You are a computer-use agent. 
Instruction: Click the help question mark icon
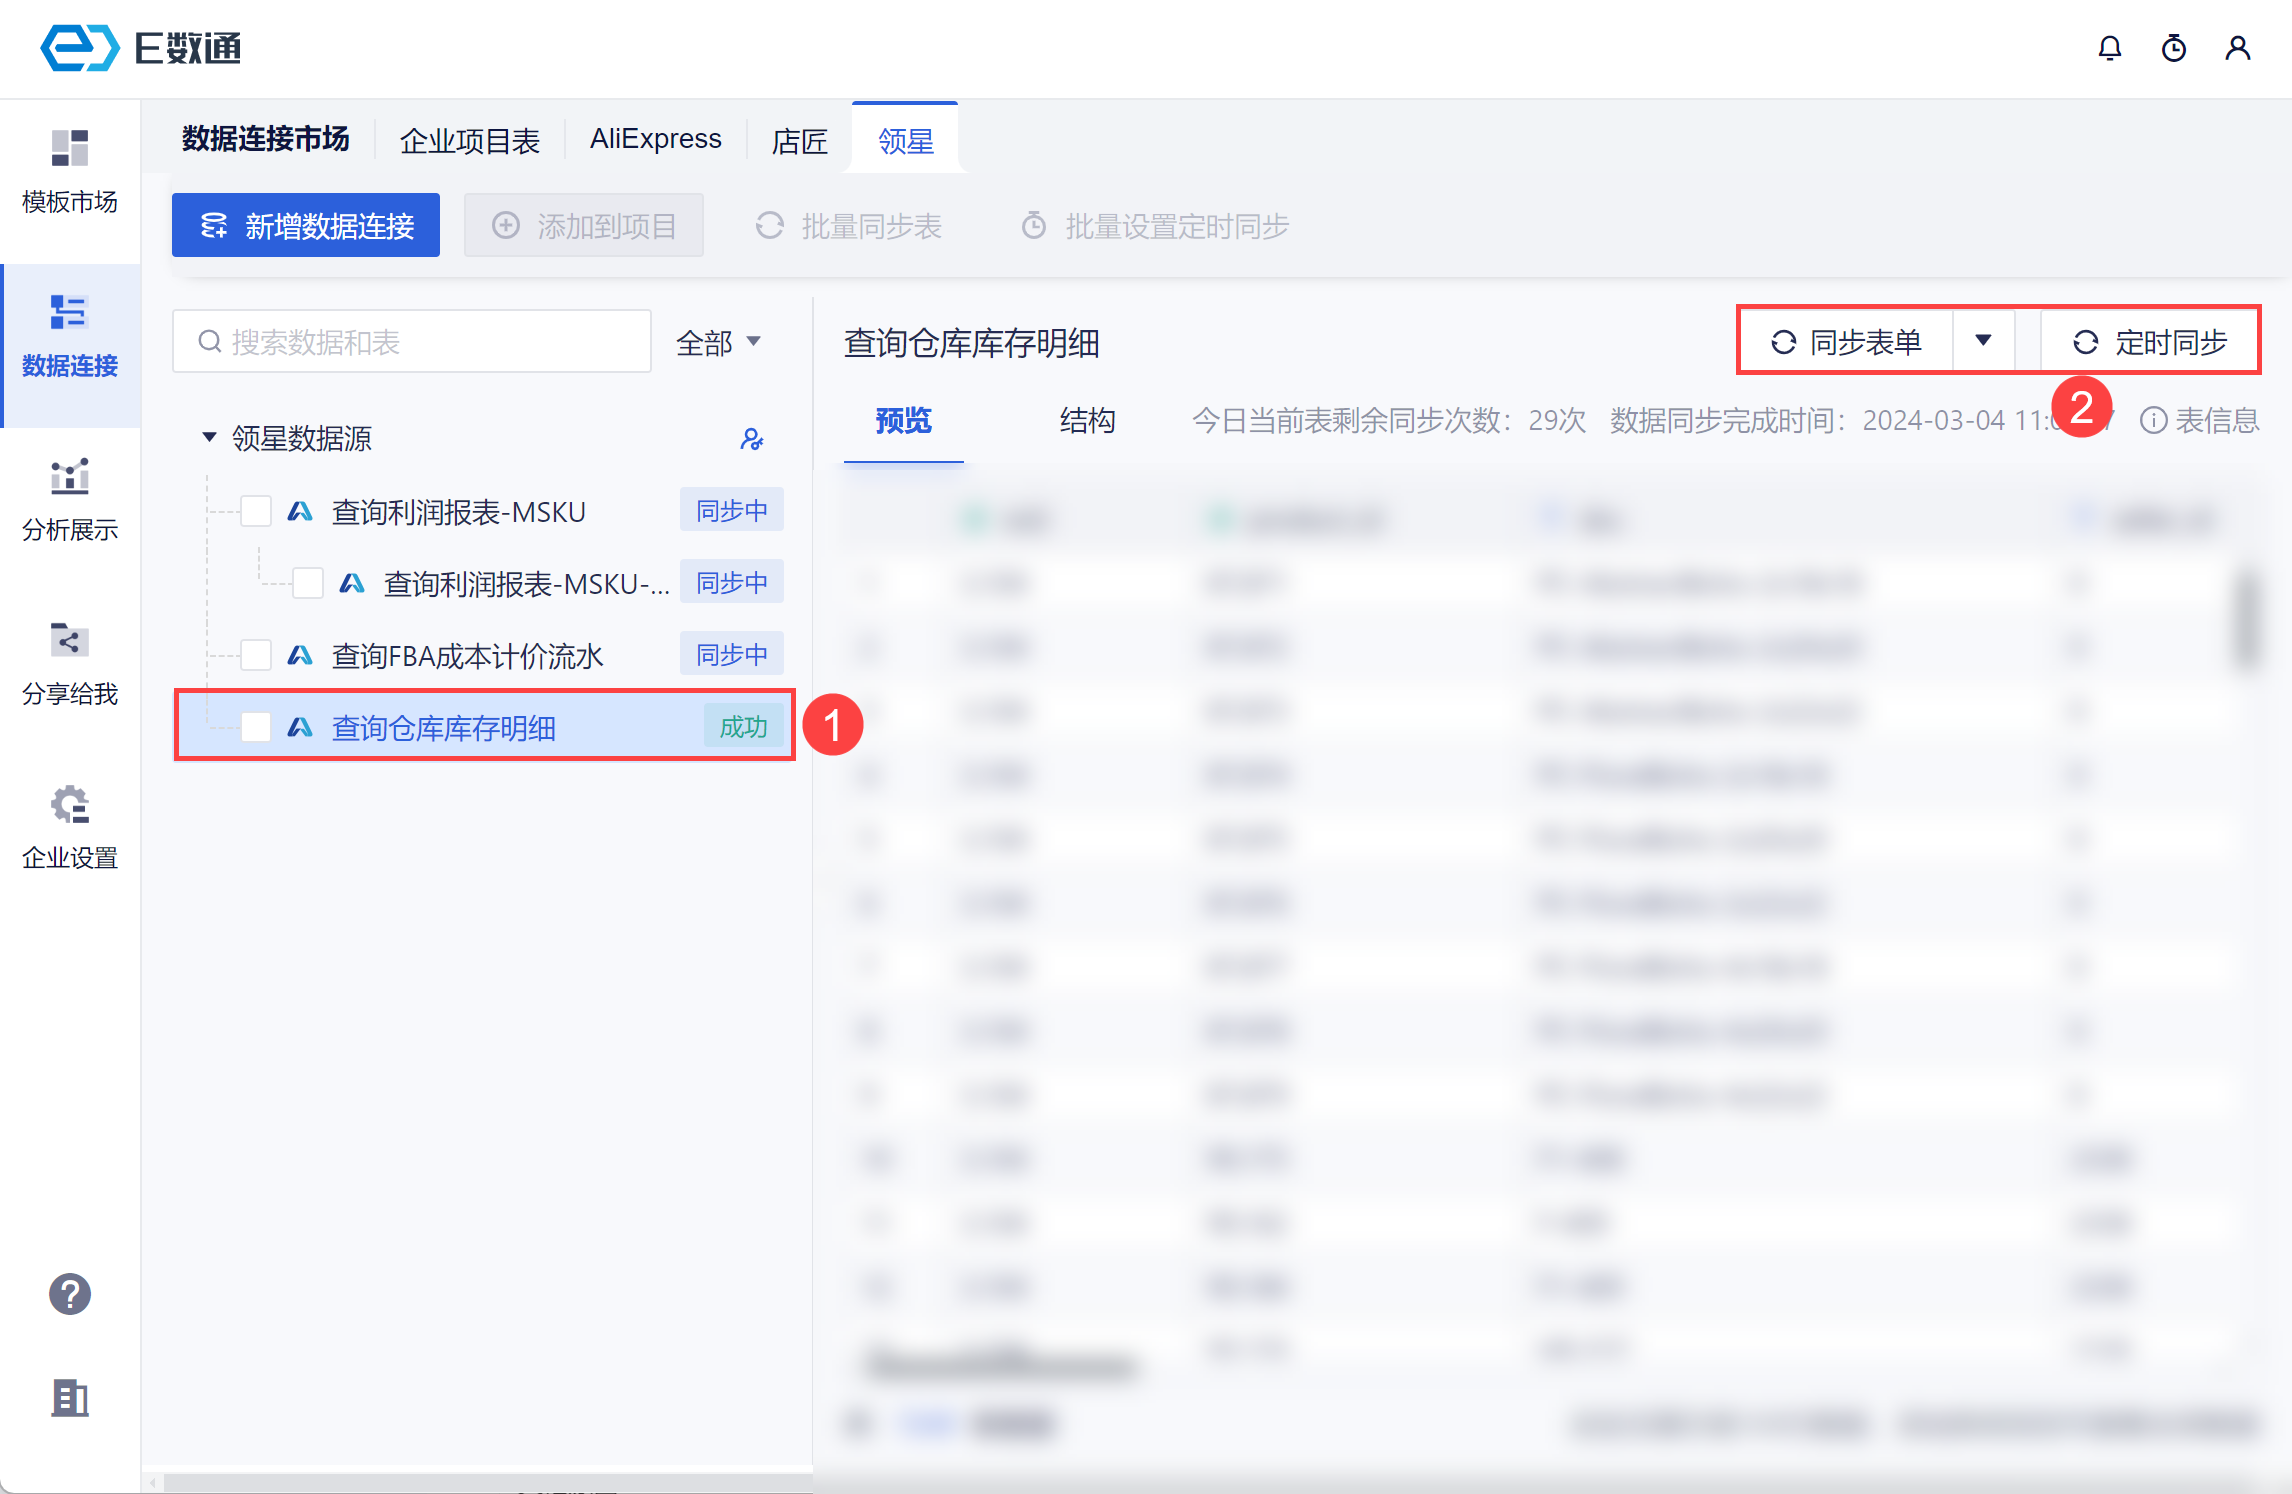pyautogui.click(x=70, y=1294)
